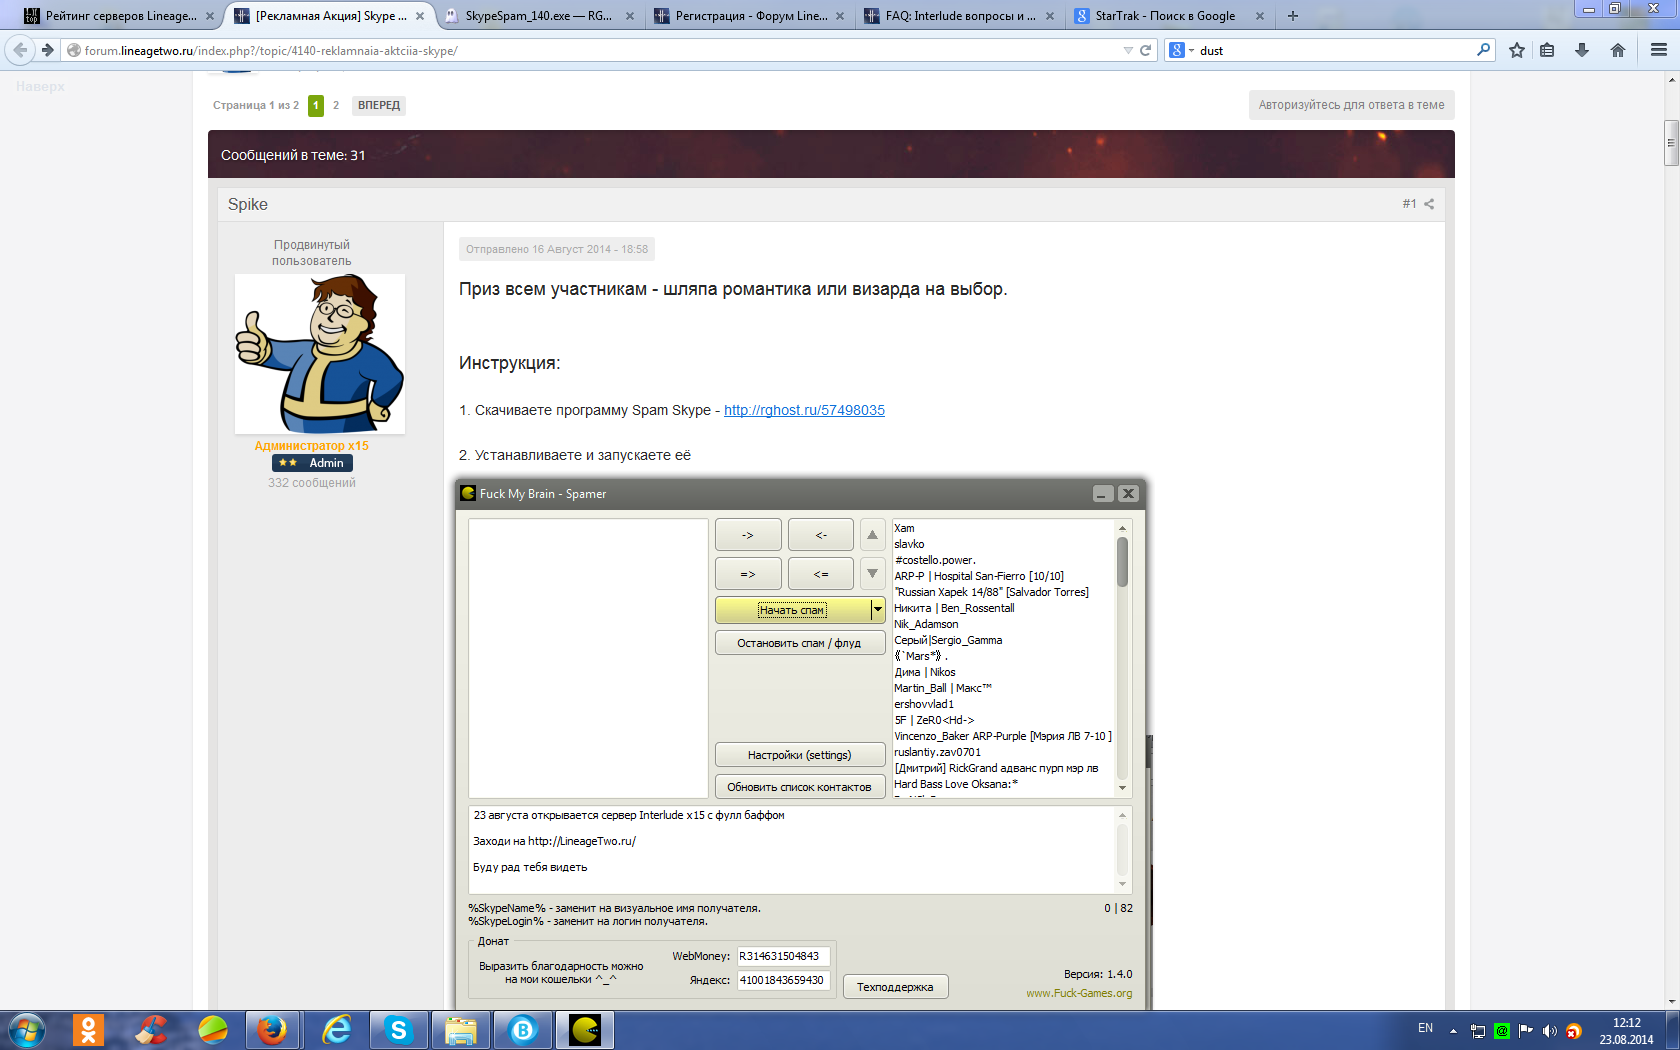Open dropdown arrow beside Начать спам

[877, 609]
